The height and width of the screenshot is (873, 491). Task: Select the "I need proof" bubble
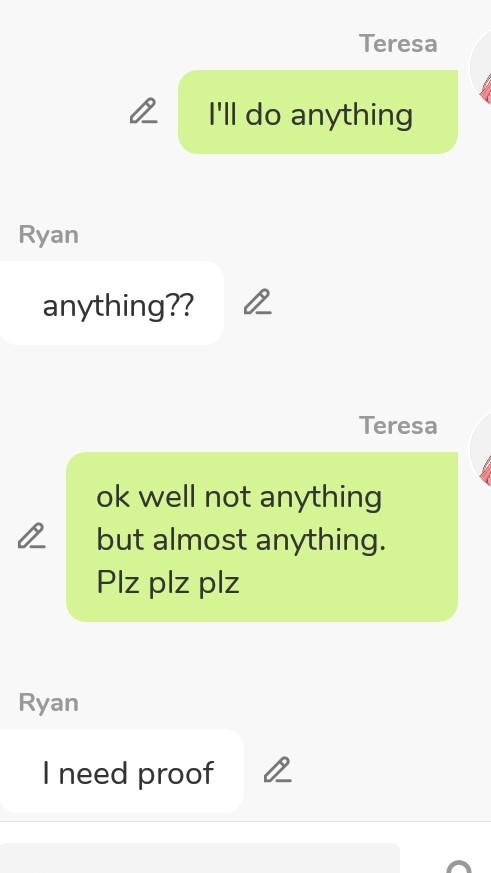(x=121, y=771)
